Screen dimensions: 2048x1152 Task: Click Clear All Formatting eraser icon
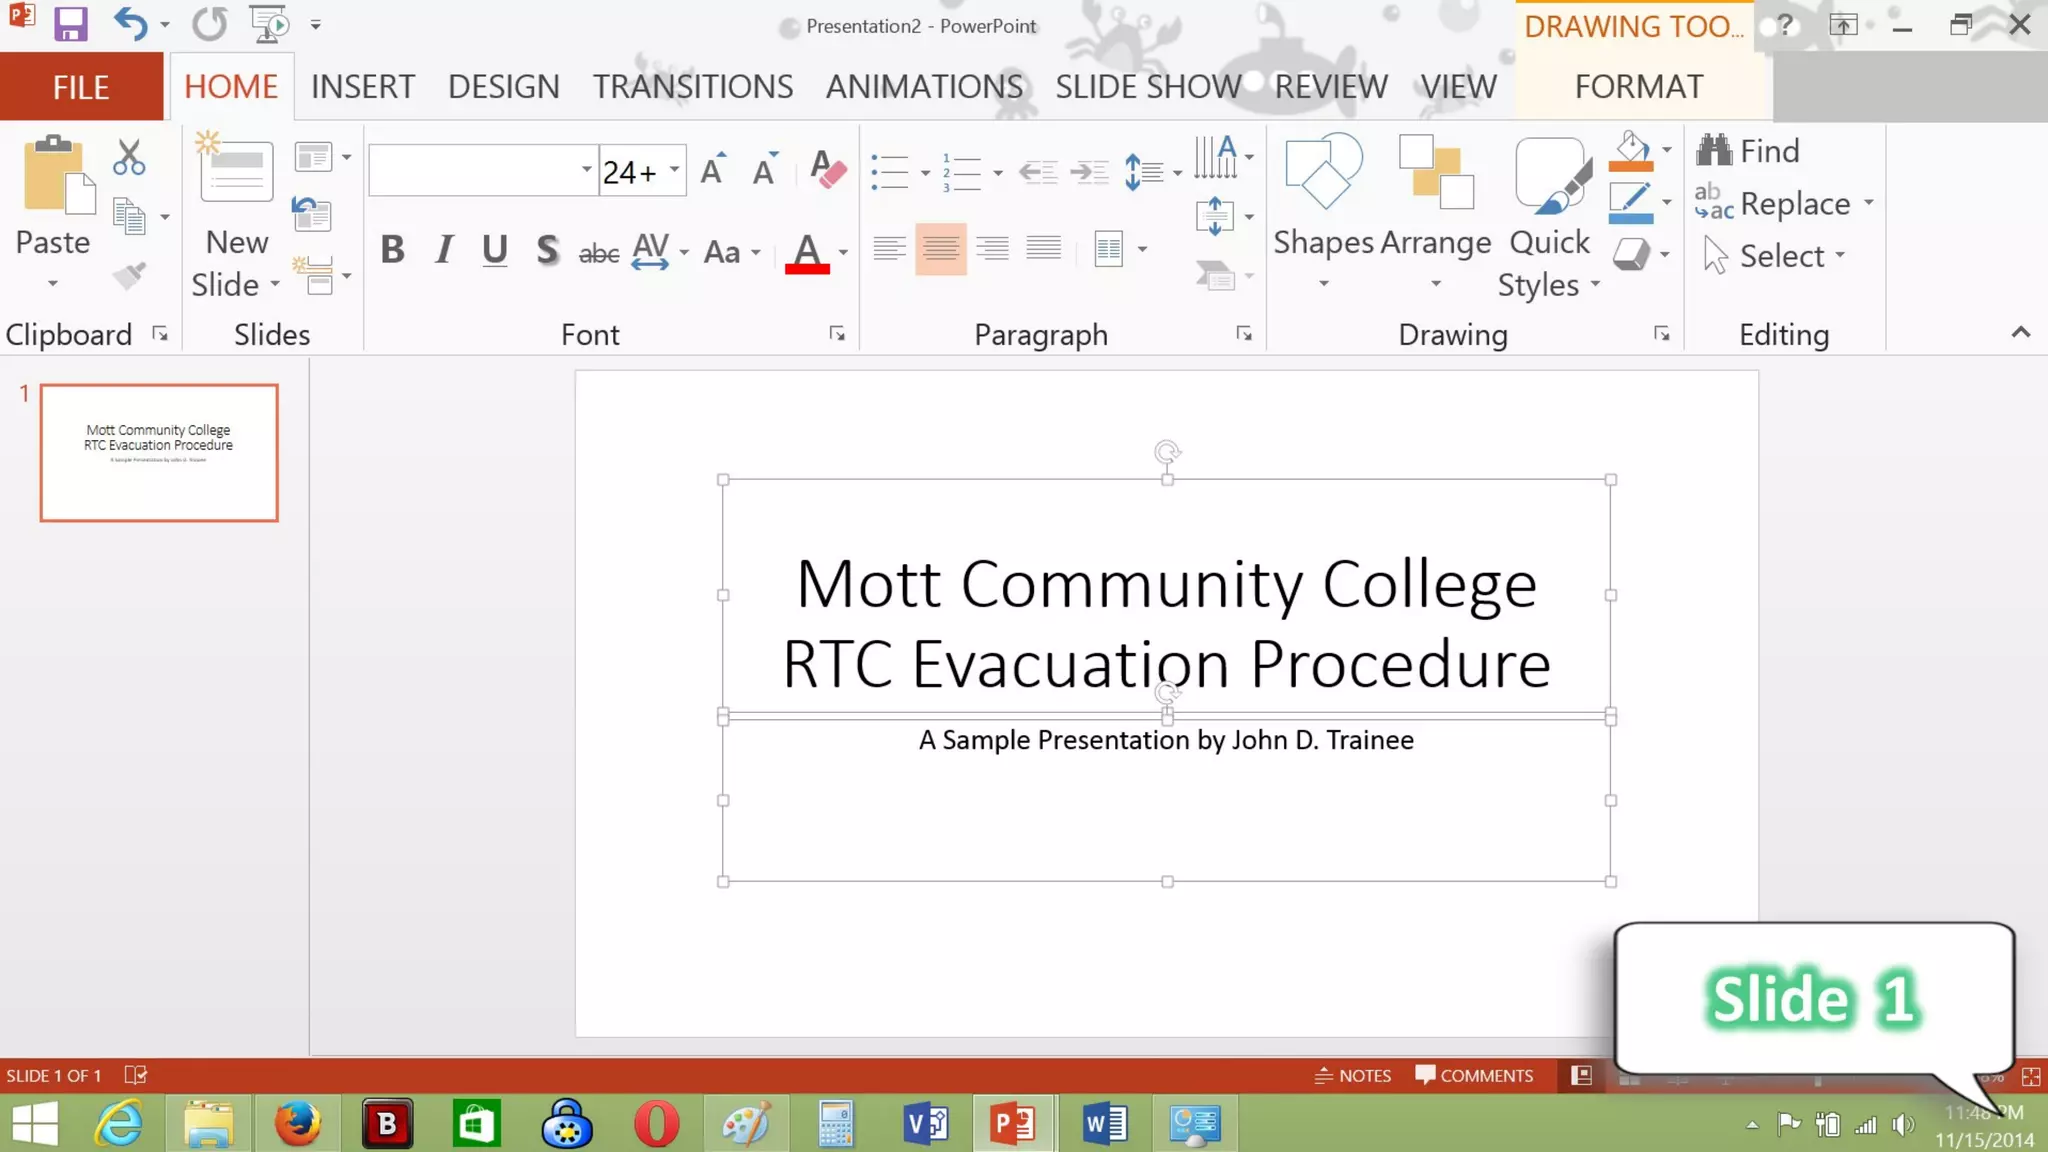pos(827,171)
